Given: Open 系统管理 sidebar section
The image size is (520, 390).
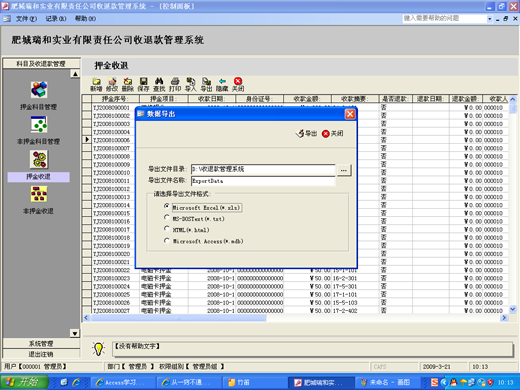Looking at the screenshot, I should (x=41, y=343).
